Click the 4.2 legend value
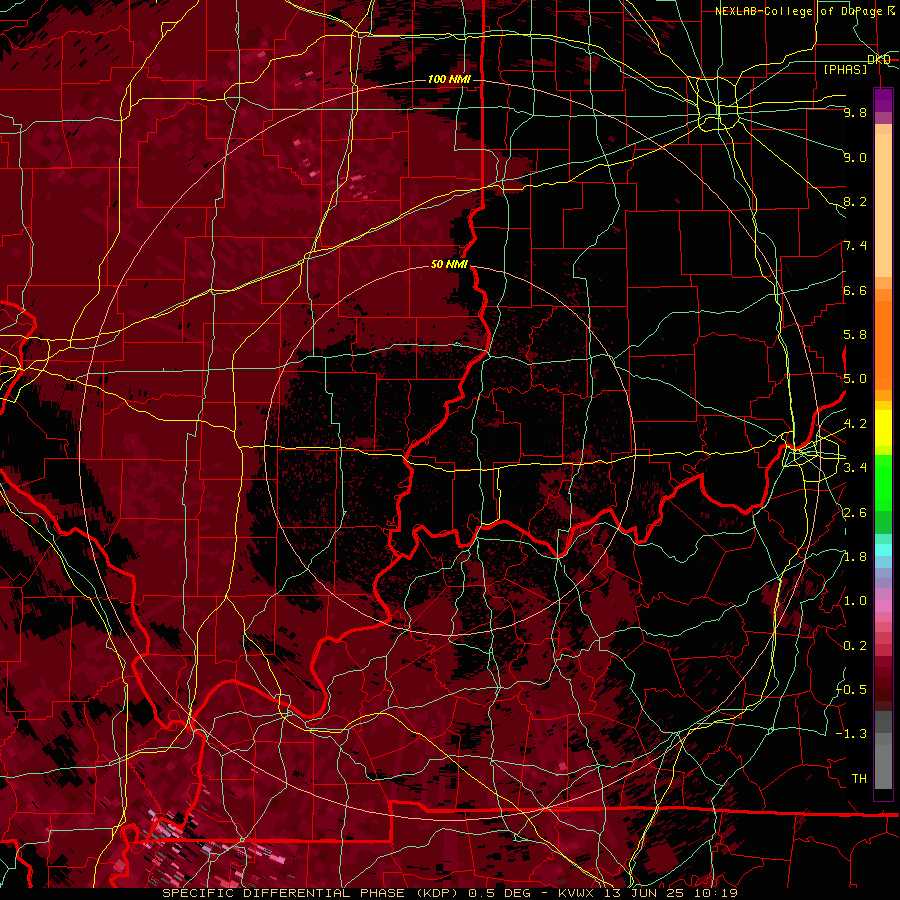The image size is (900, 900). tap(855, 424)
